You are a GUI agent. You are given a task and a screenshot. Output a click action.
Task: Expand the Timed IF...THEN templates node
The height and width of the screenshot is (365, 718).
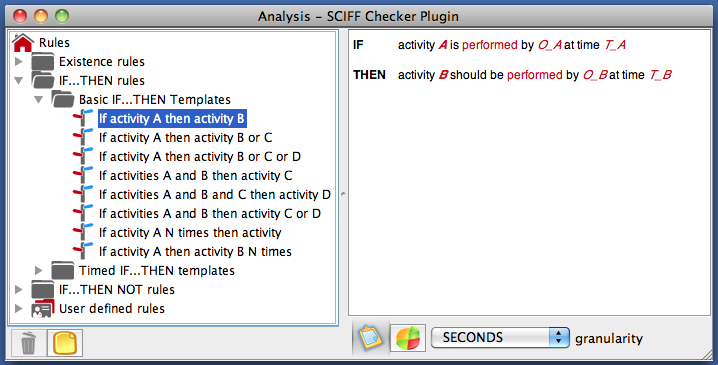(x=38, y=270)
